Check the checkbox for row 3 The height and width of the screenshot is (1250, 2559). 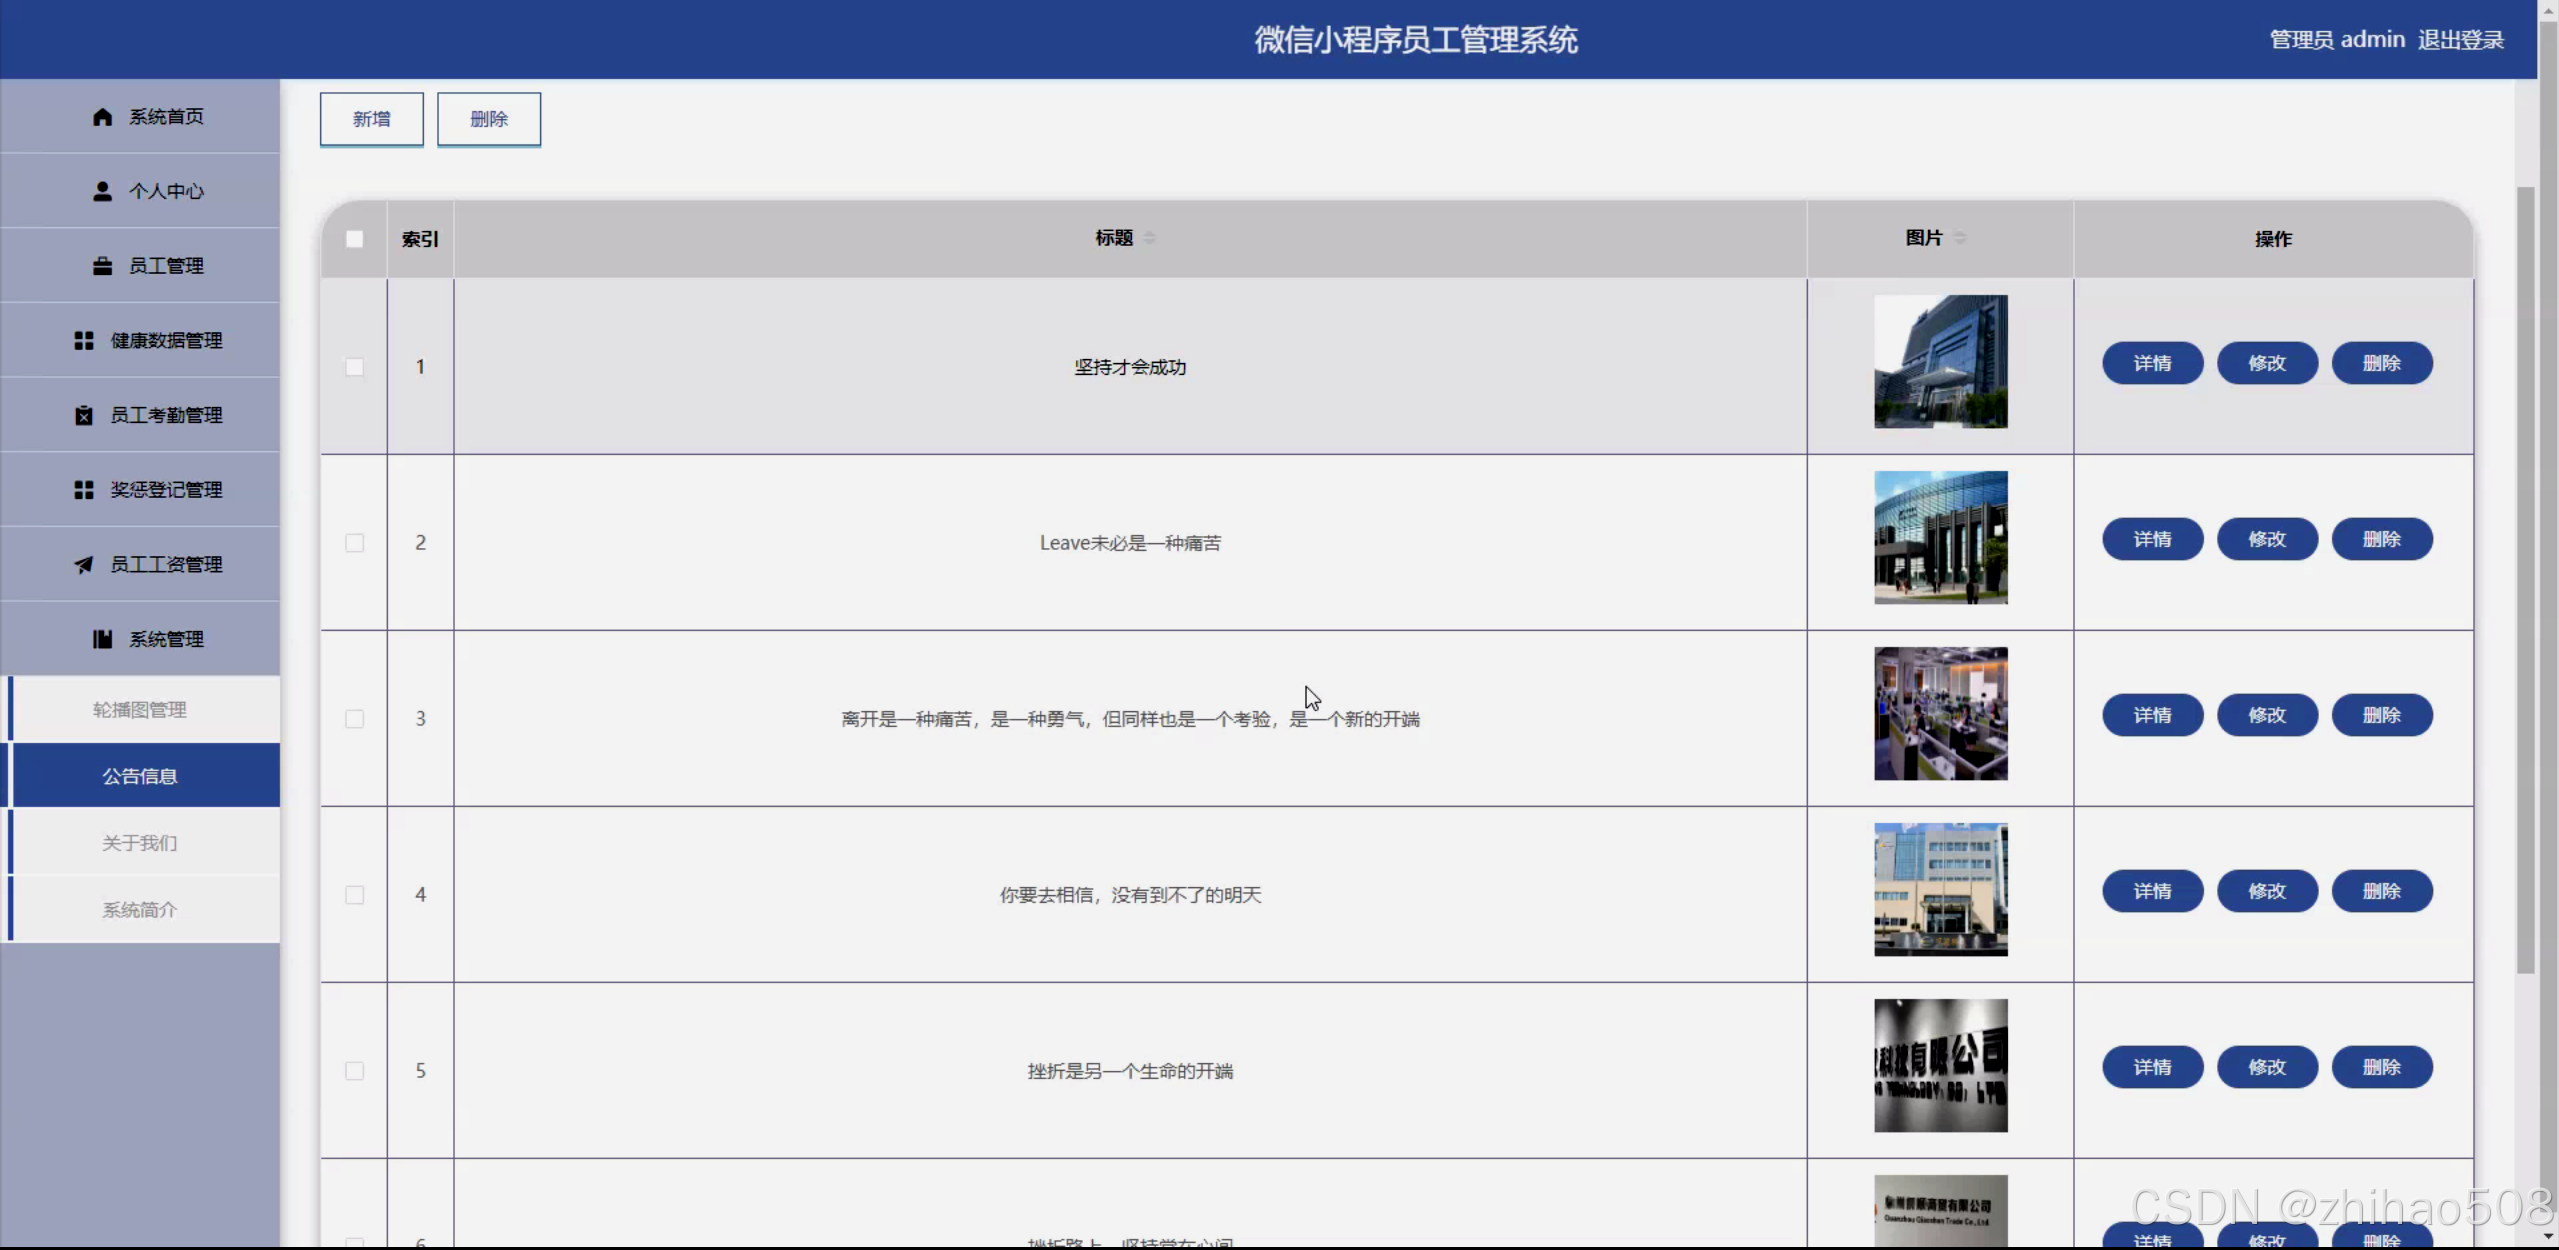point(354,719)
